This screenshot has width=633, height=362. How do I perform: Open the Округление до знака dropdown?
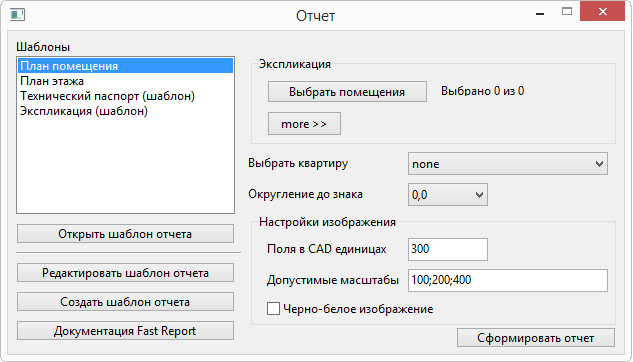coord(448,195)
